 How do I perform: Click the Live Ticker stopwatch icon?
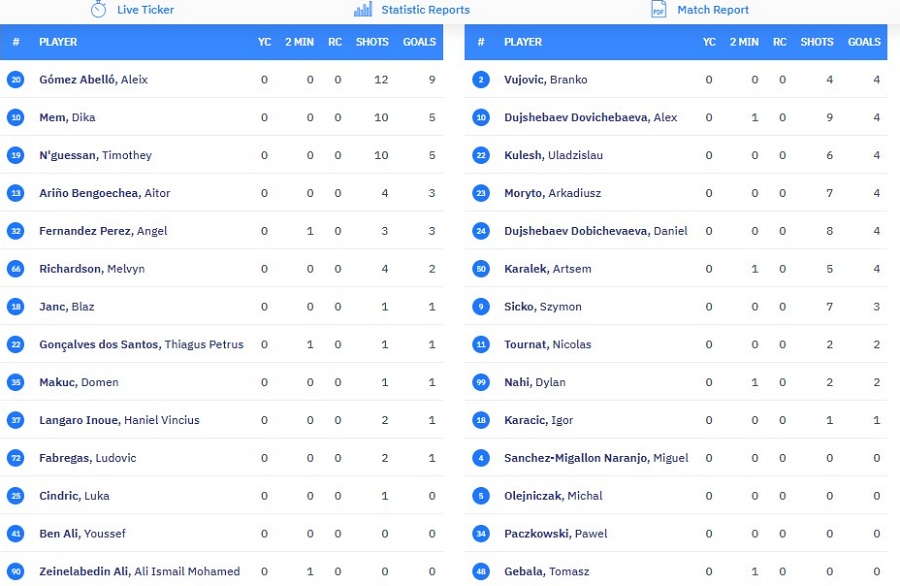click(98, 9)
